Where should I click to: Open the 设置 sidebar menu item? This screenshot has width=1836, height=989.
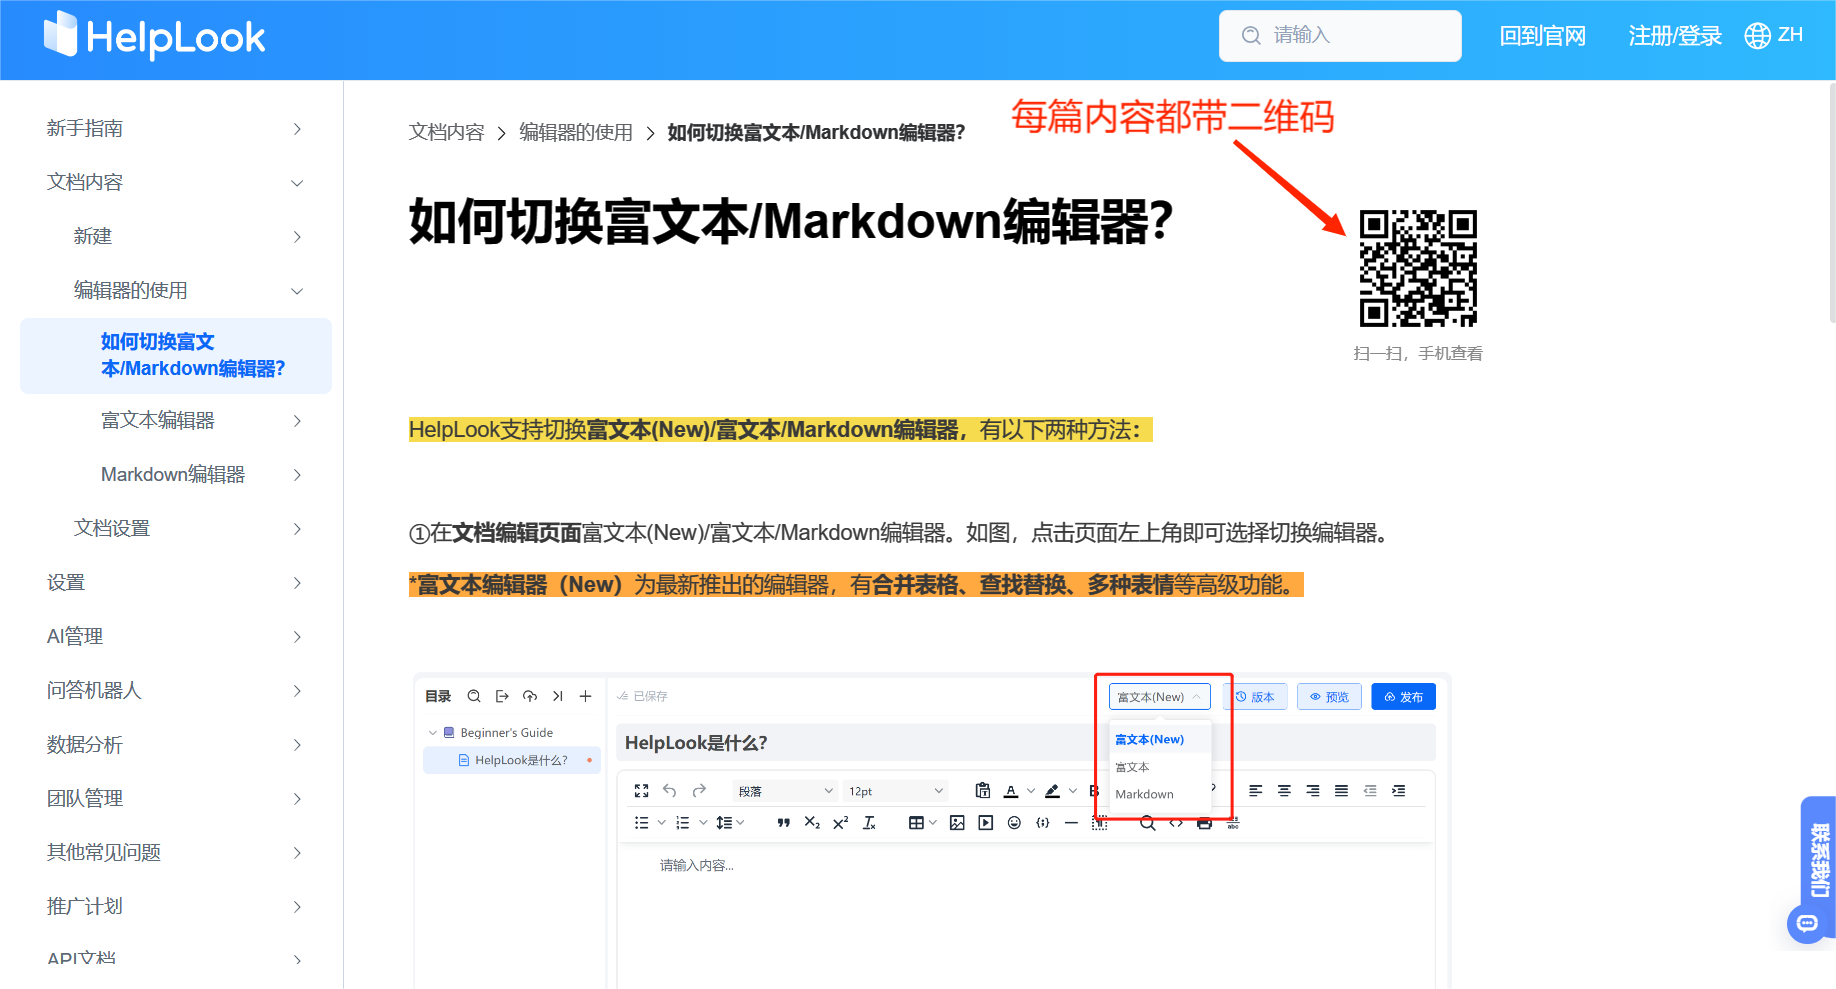pos(66,582)
